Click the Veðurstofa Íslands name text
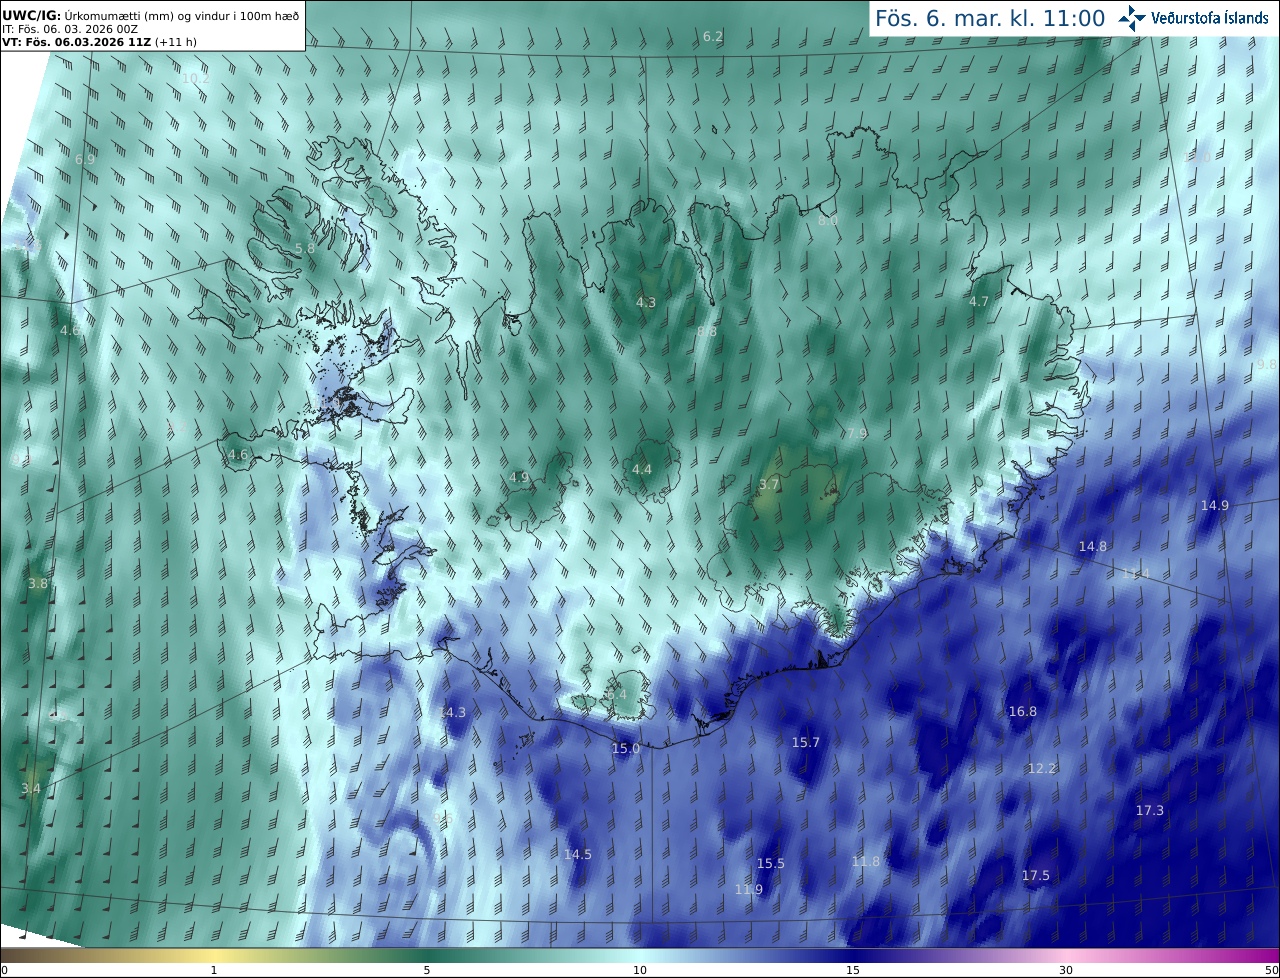The image size is (1280, 978). [1210, 18]
